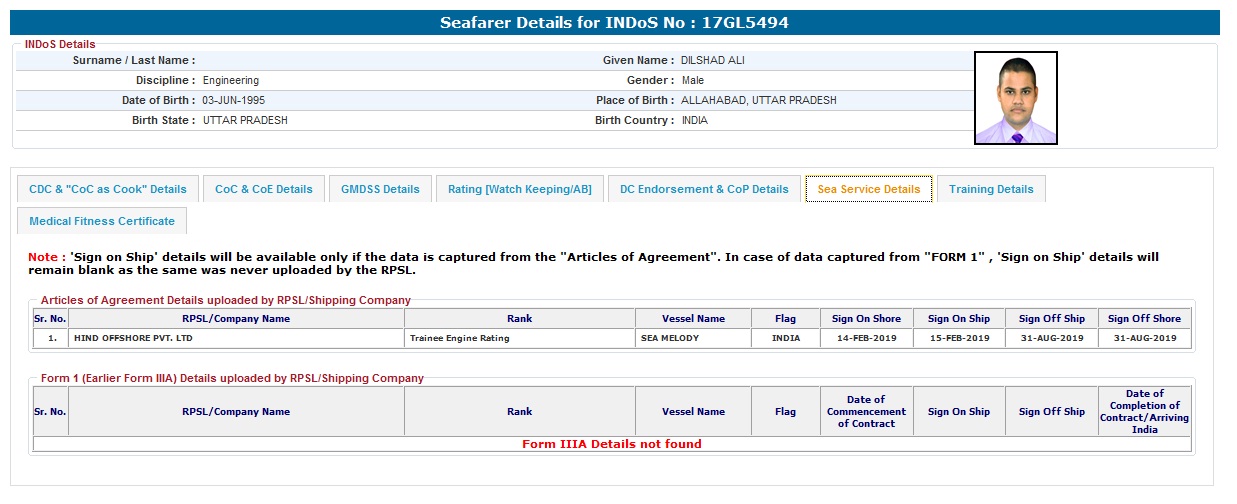This screenshot has width=1237, height=504.
Task: Select the Date of Birth value 03-JUN-1995
Action: 233,100
